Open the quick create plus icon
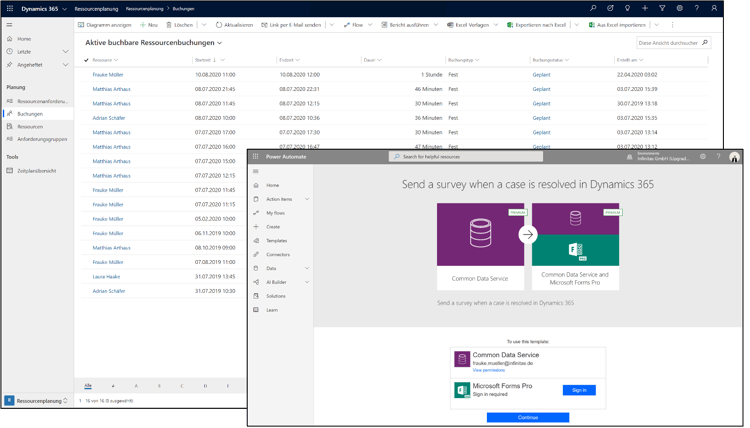 pyautogui.click(x=645, y=8)
